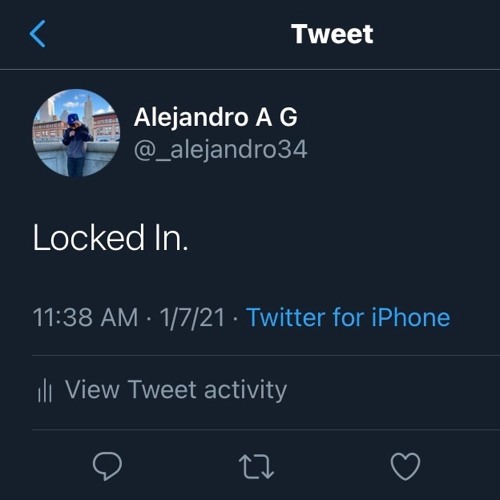500x500 pixels.
Task: Open the Twitter for iPhone source link
Action: click(x=348, y=317)
